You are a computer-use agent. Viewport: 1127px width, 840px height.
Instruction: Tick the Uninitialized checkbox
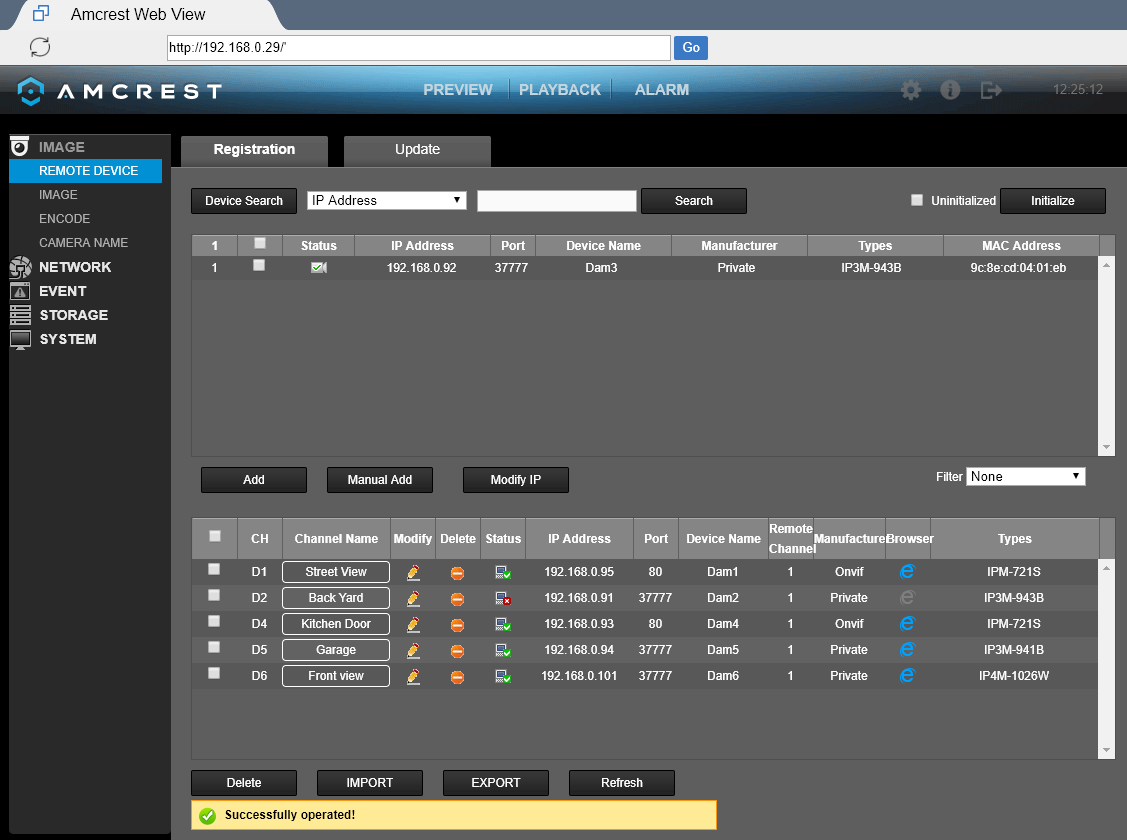pos(916,200)
